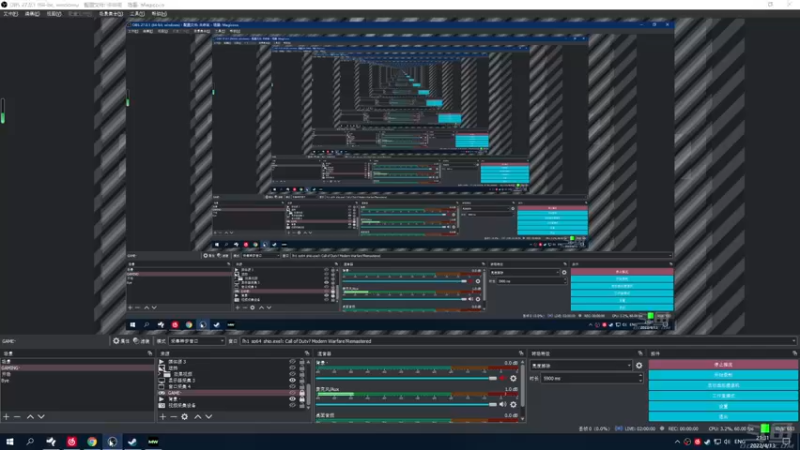Open the red music app on taskbar
The image size is (800, 450).
[x=71, y=442]
